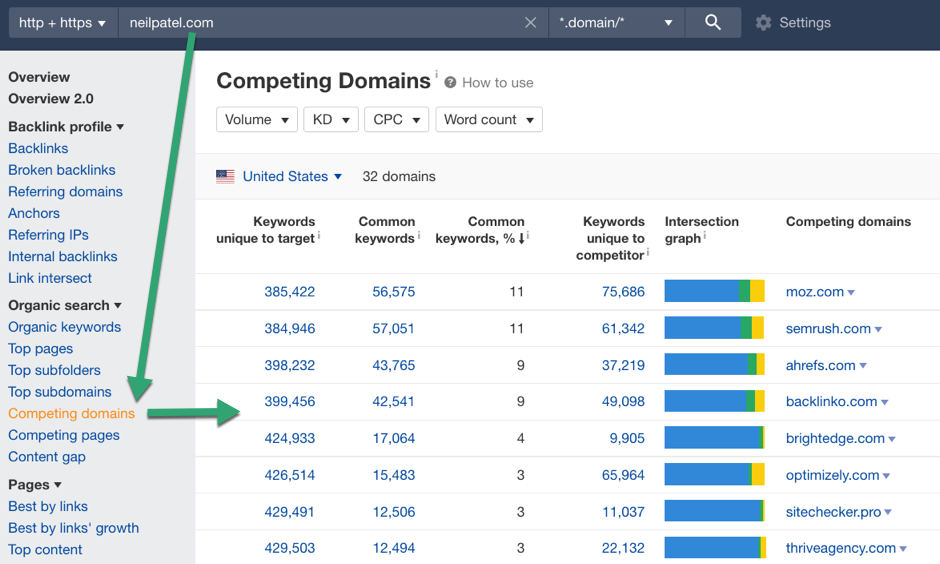
Task: Expand the optimizely.com dropdown arrow
Action: [x=886, y=476]
